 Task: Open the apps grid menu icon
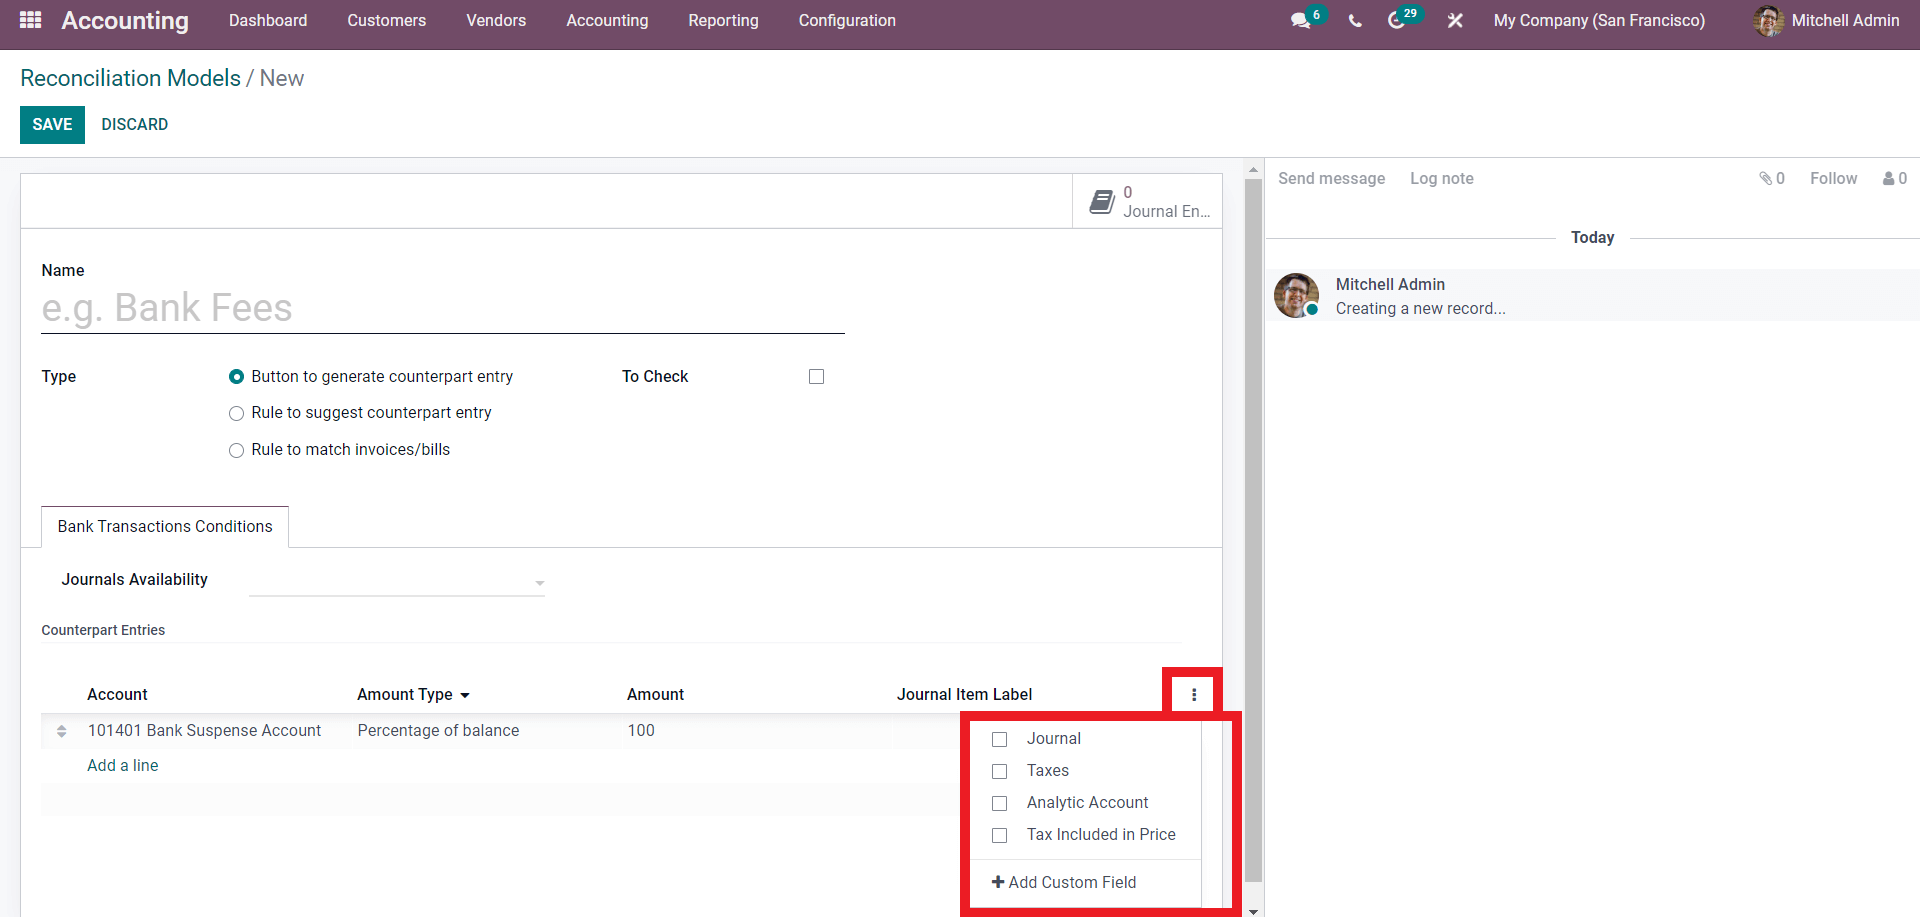[x=30, y=20]
